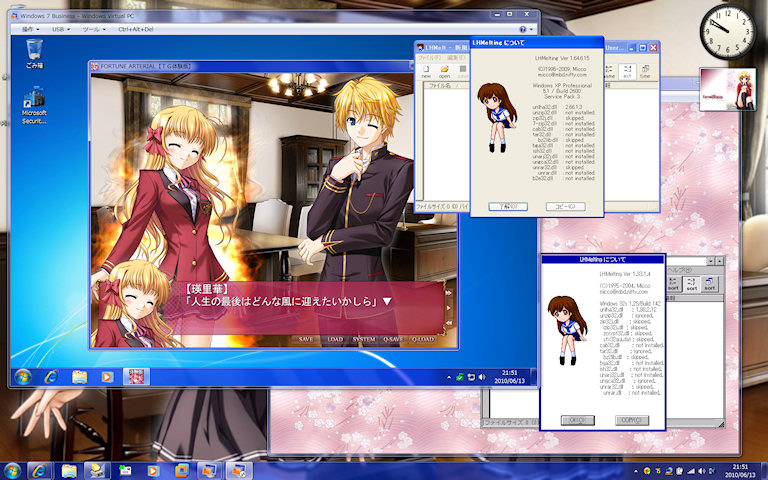This screenshot has width=768, height=480.
Task: Click the host tray network signal icon
Action: (691, 471)
